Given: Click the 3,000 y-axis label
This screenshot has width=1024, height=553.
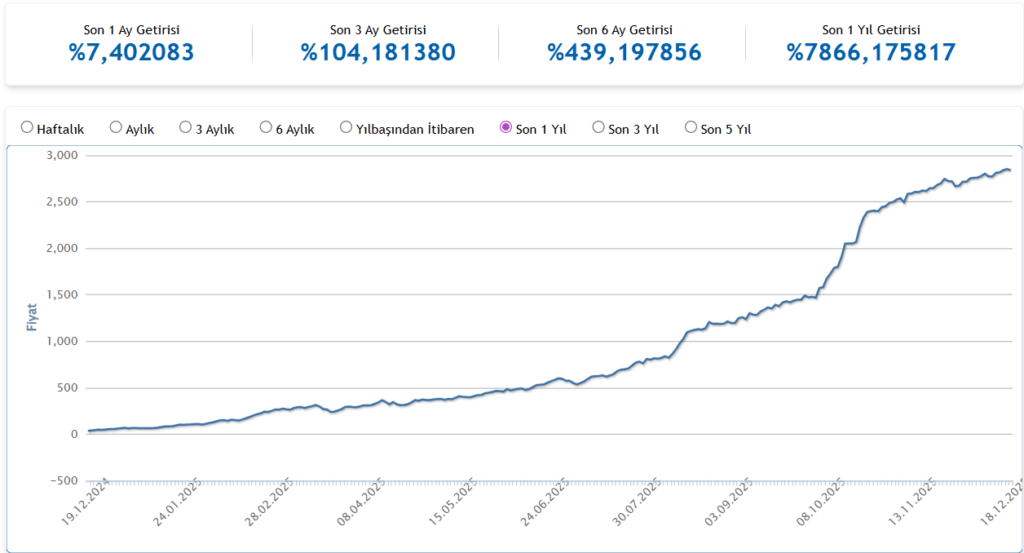Looking at the screenshot, I should coord(62,155).
